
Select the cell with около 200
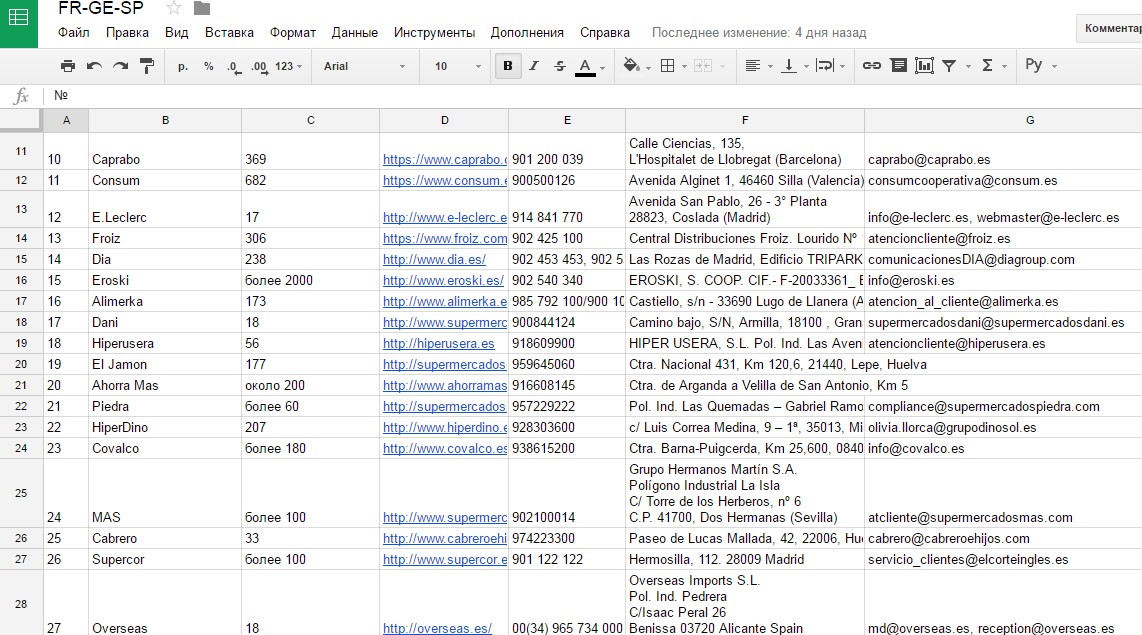click(310, 385)
